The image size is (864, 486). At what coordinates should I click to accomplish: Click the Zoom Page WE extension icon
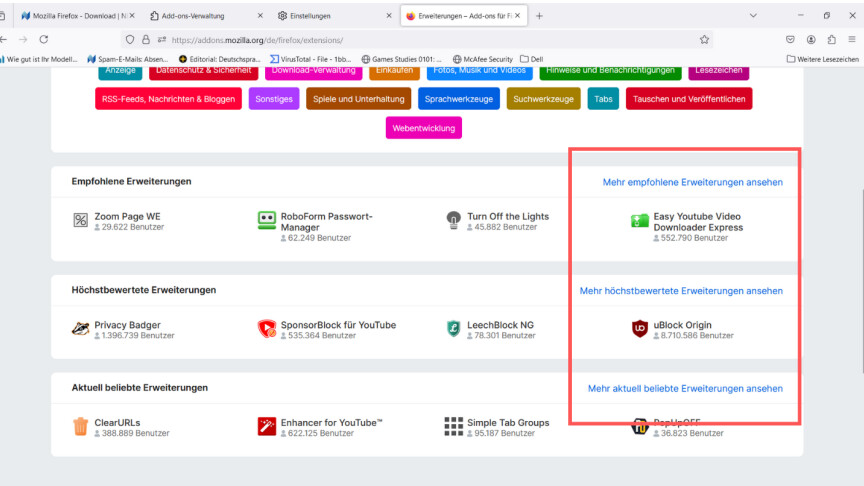pos(80,220)
